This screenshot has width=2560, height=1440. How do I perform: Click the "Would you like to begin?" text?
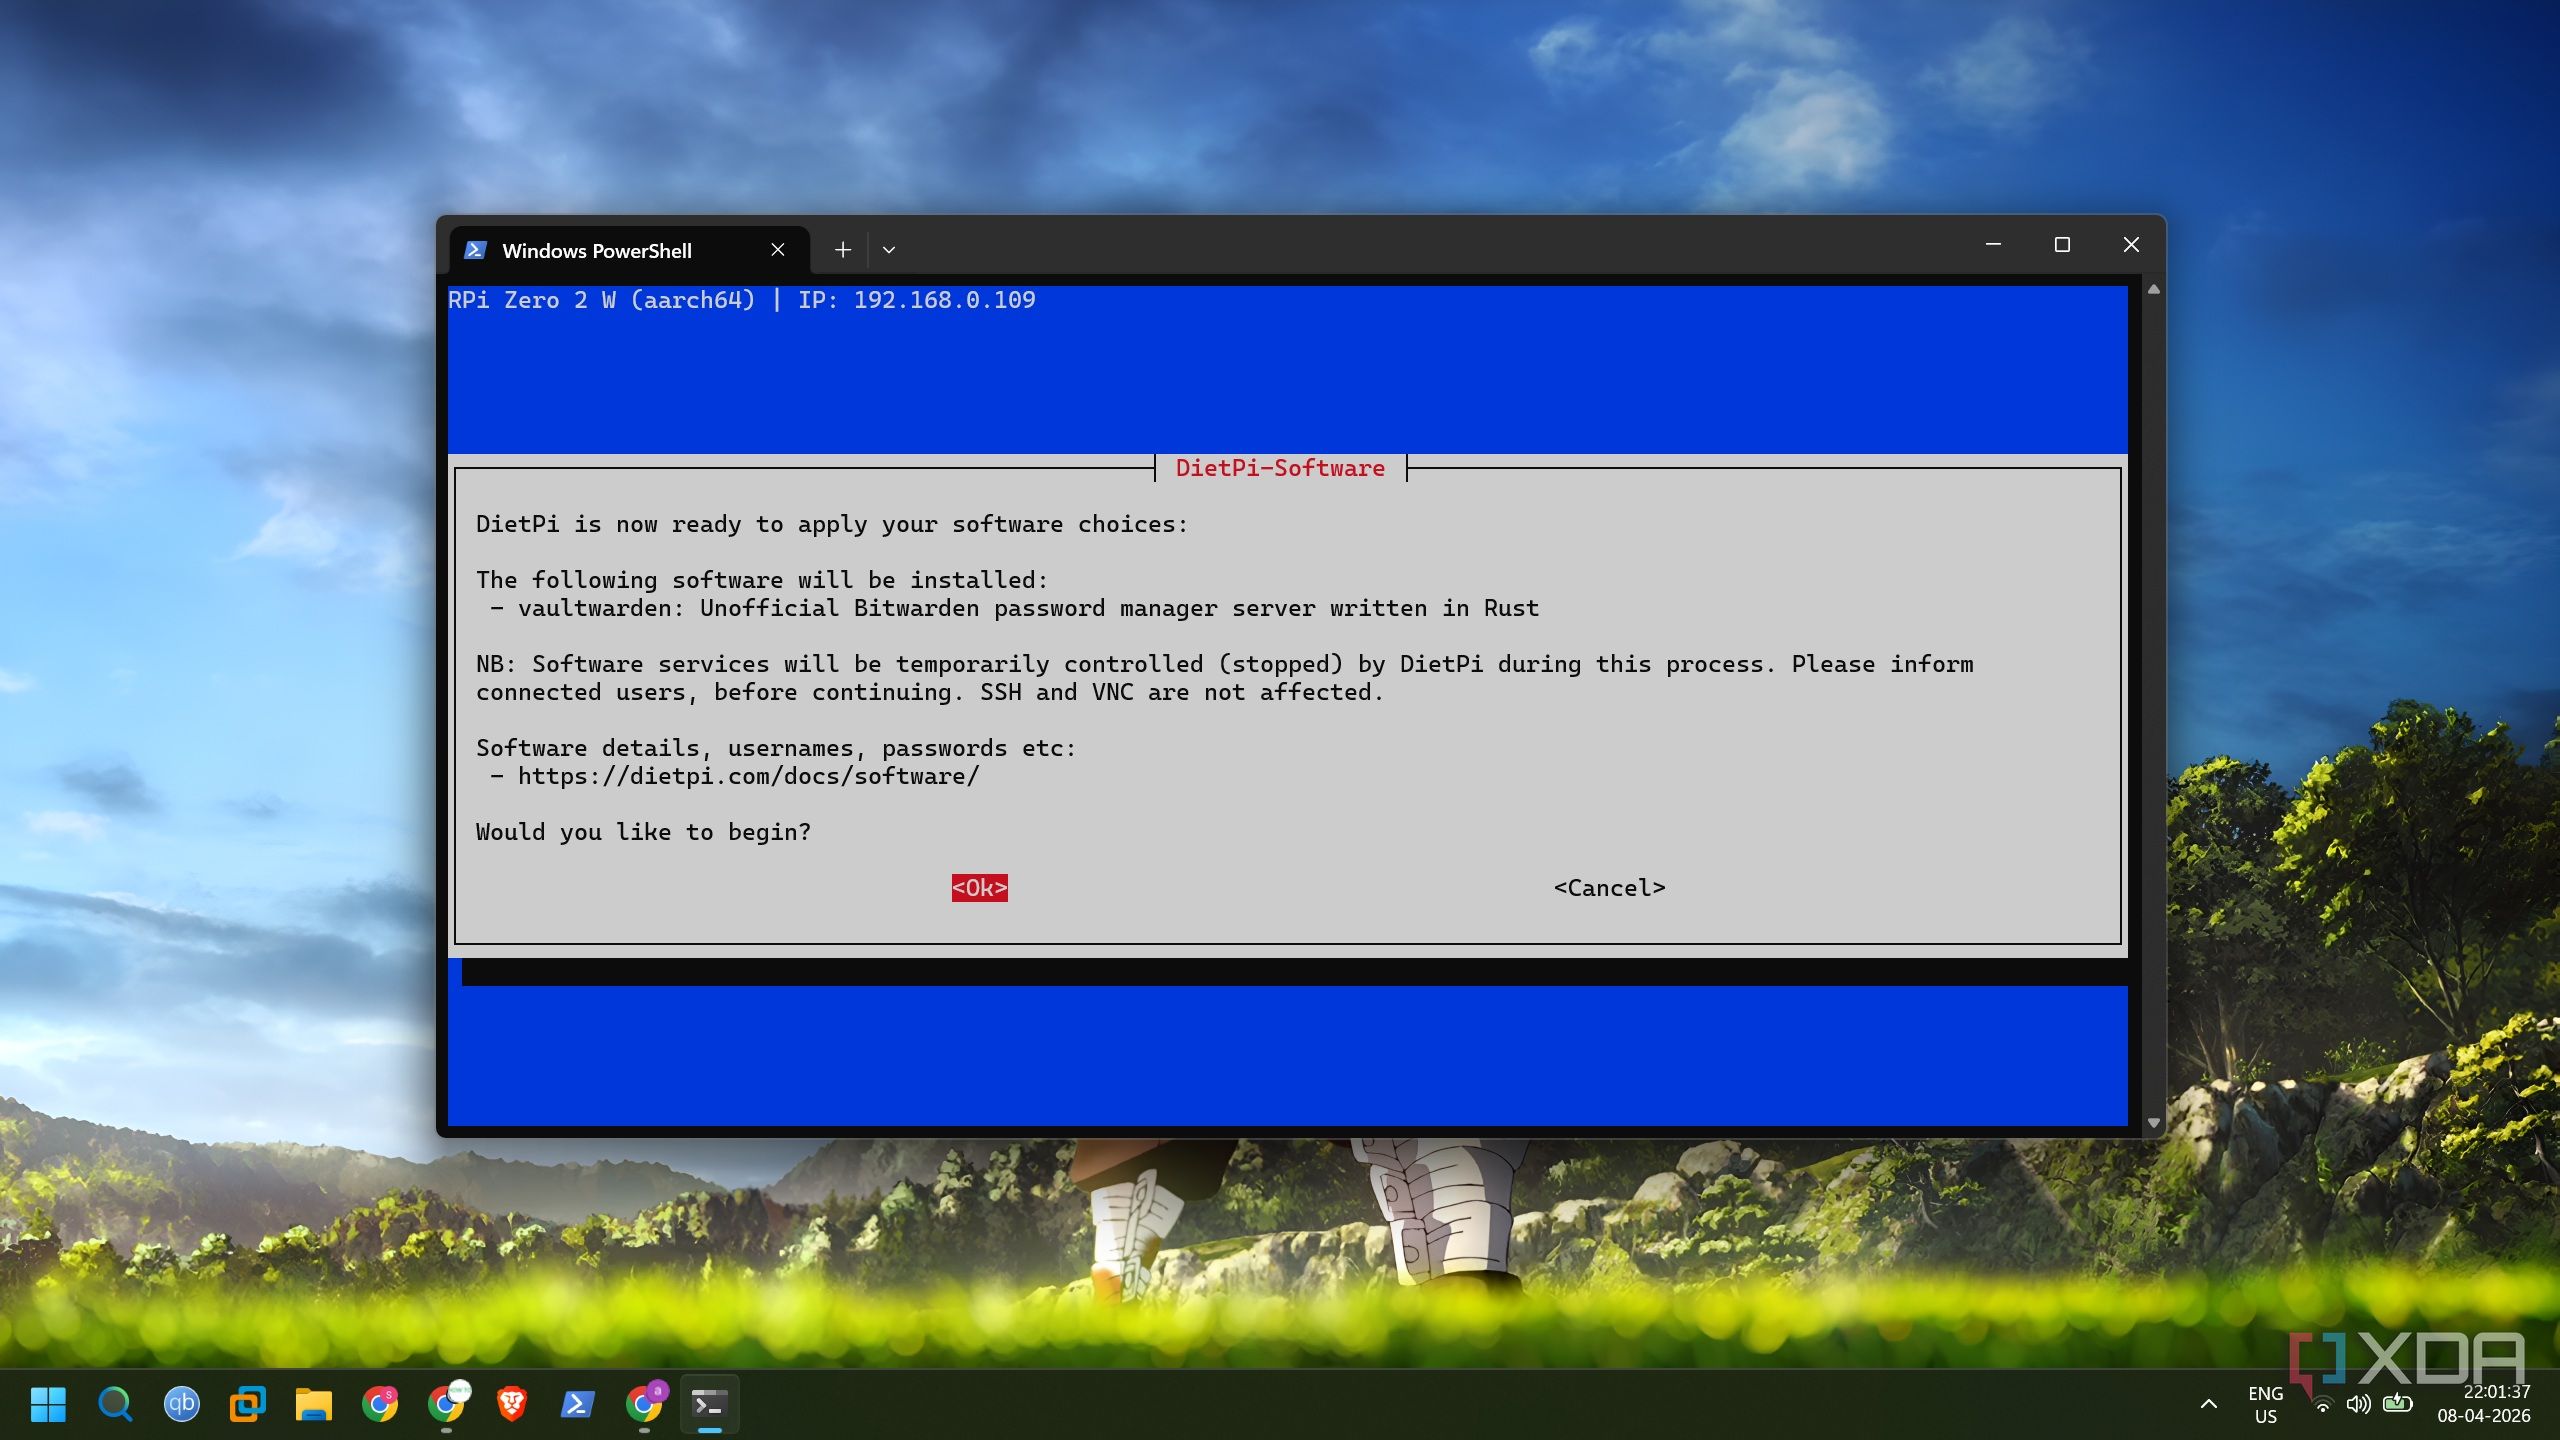click(x=643, y=832)
